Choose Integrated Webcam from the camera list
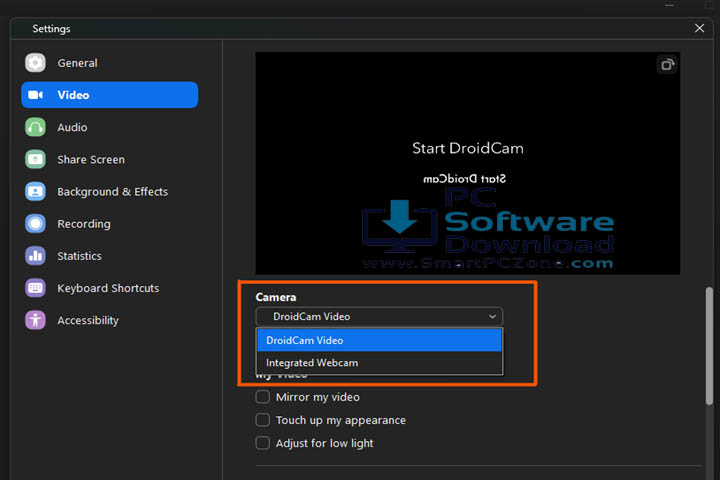This screenshot has height=480, width=720. click(379, 363)
